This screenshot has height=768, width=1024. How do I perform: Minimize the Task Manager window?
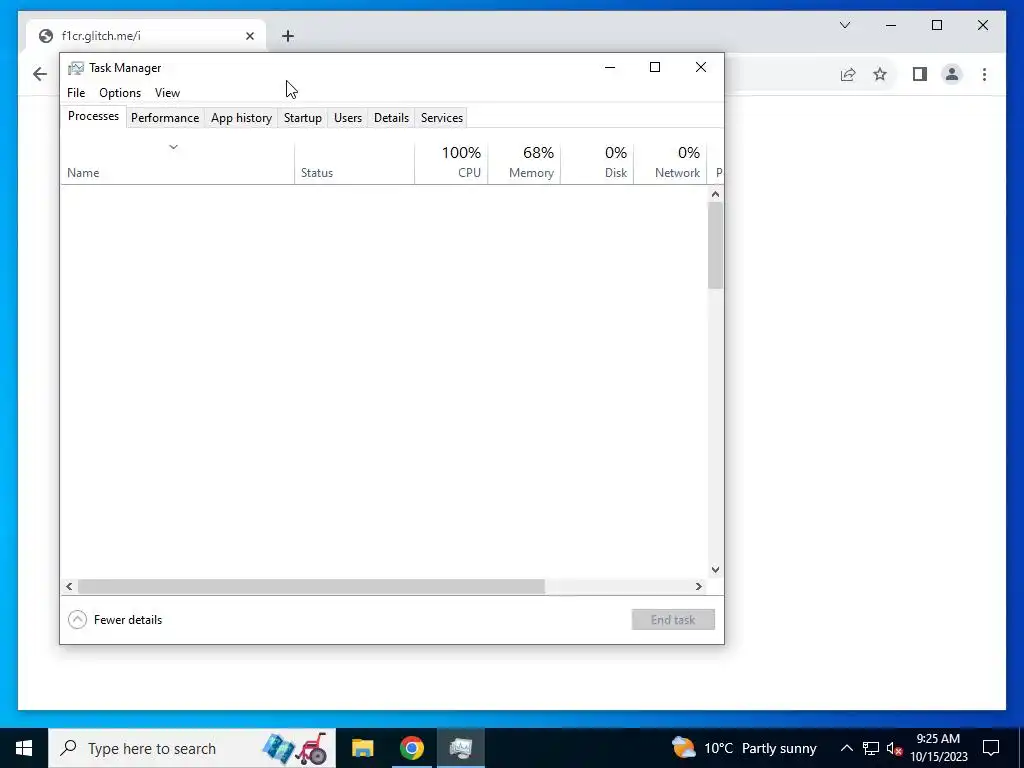pyautogui.click(x=610, y=67)
